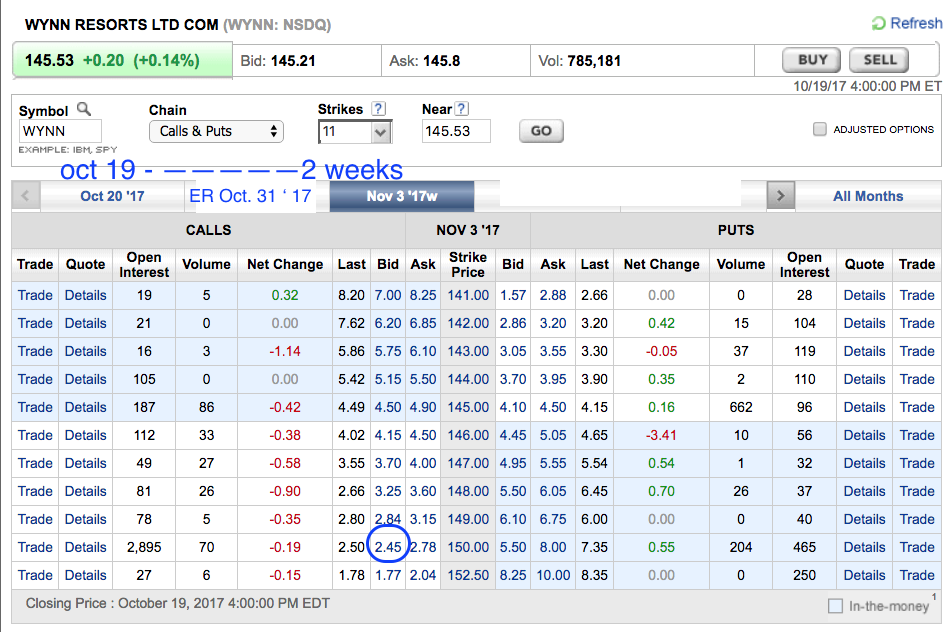Select the Nov 3 '17w expiration tab

(x=402, y=196)
